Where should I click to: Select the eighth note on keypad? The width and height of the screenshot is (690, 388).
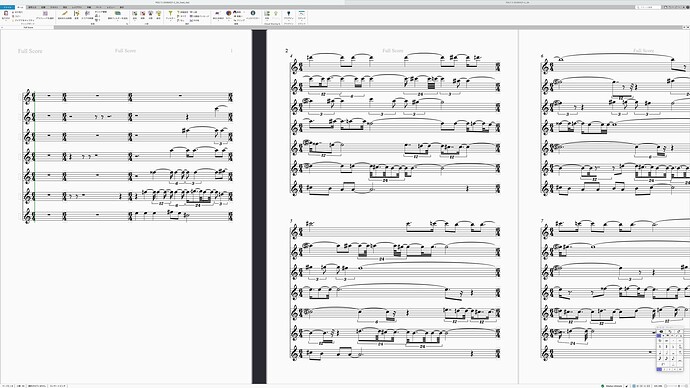click(673, 358)
